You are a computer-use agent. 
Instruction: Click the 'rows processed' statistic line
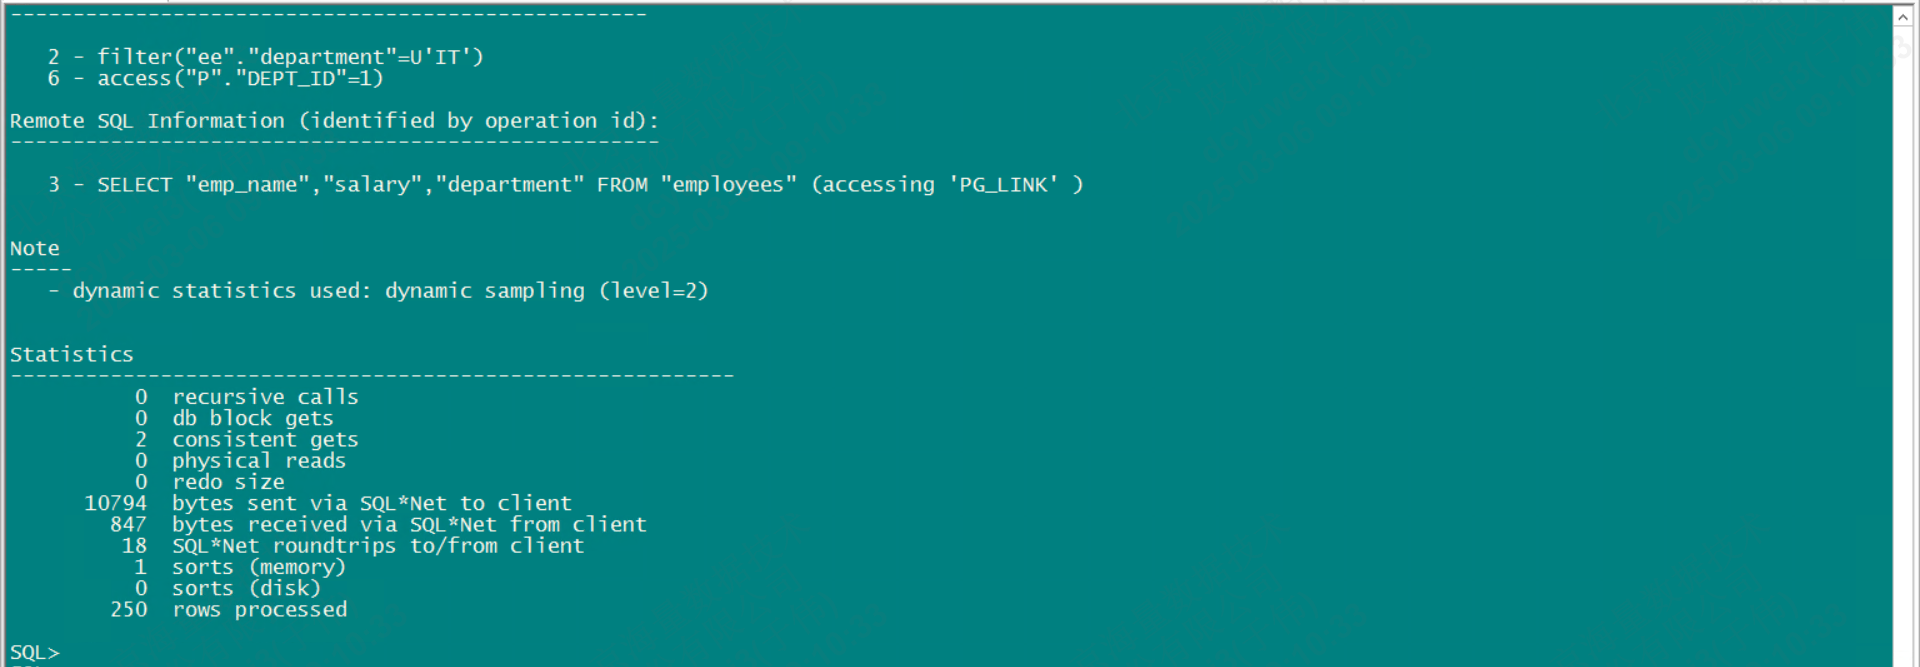click(x=260, y=610)
